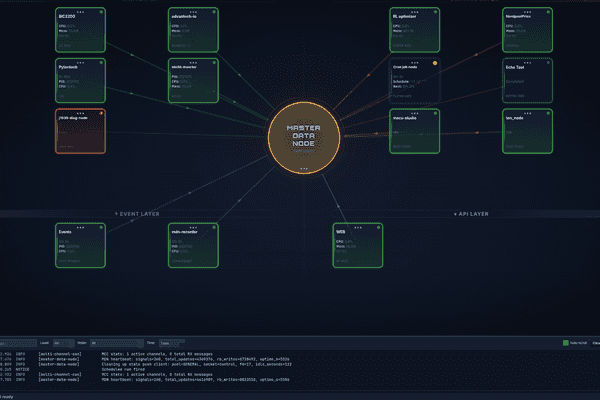Click the green status dot on Pylontech card

(101, 62)
